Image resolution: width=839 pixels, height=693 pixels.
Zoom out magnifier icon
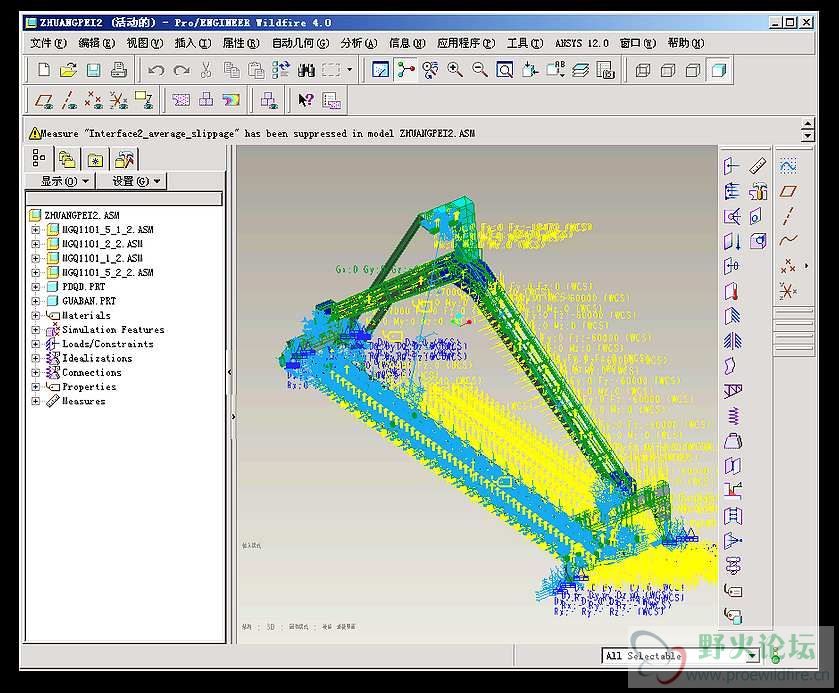[479, 70]
